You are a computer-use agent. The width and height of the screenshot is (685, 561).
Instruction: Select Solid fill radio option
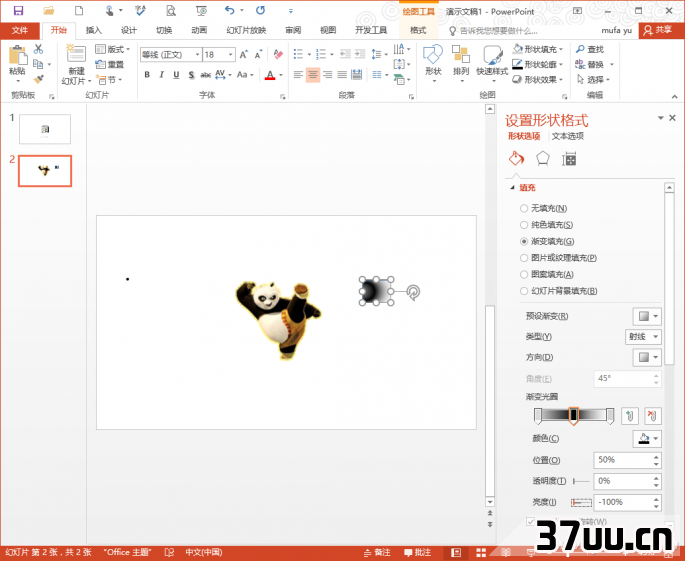click(524, 225)
